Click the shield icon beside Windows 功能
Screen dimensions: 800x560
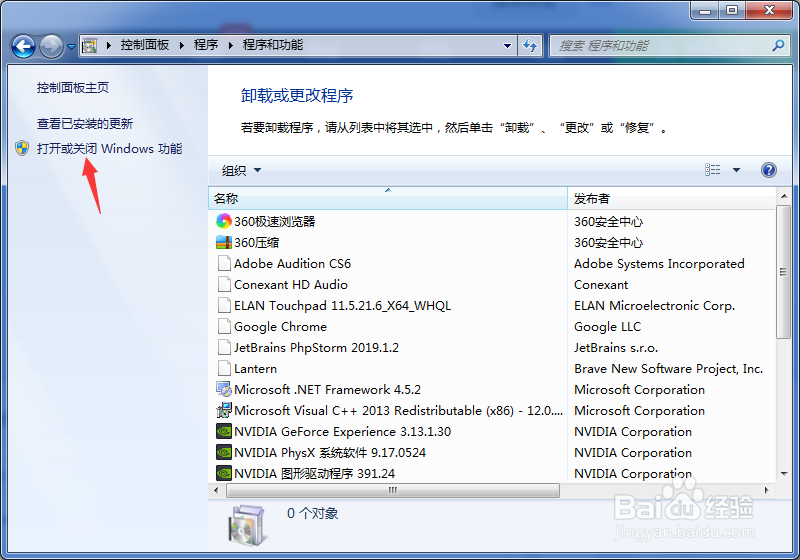pyautogui.click(x=22, y=148)
